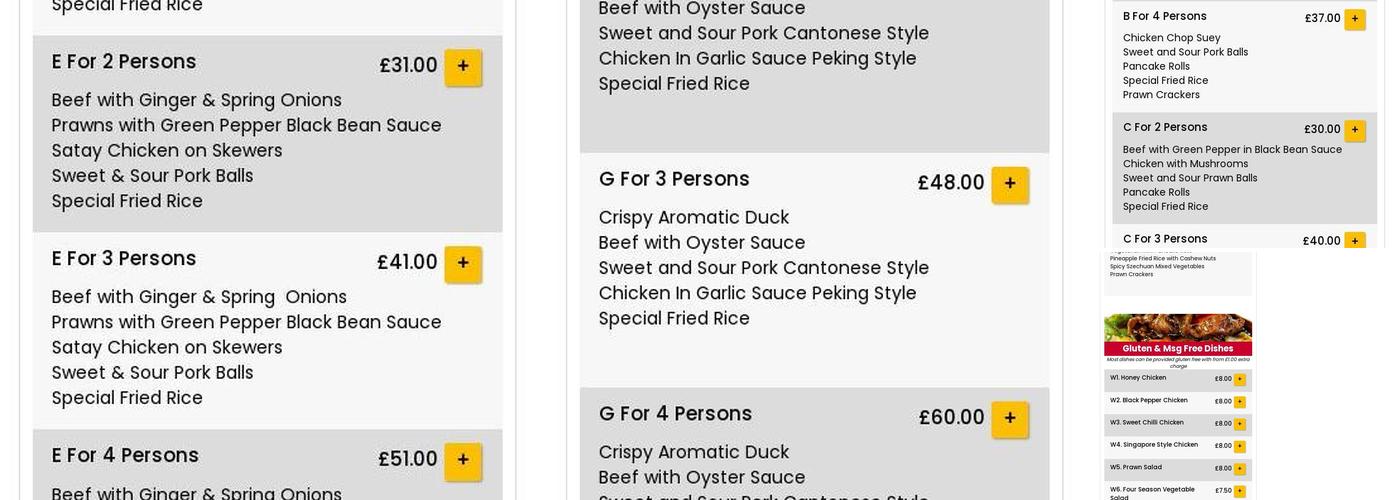
Task: Add C For 2 Persons to order
Action: pos(1355,130)
